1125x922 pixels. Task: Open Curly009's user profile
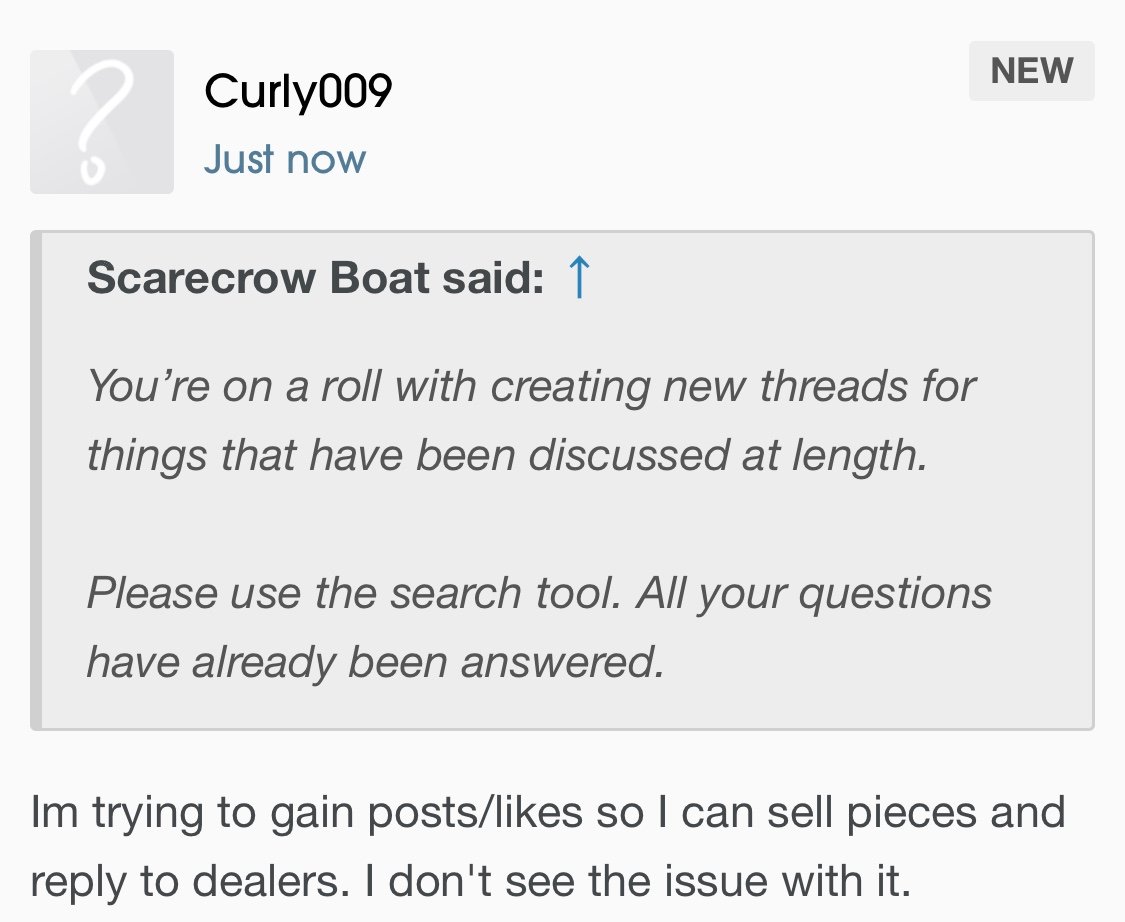[x=298, y=93]
